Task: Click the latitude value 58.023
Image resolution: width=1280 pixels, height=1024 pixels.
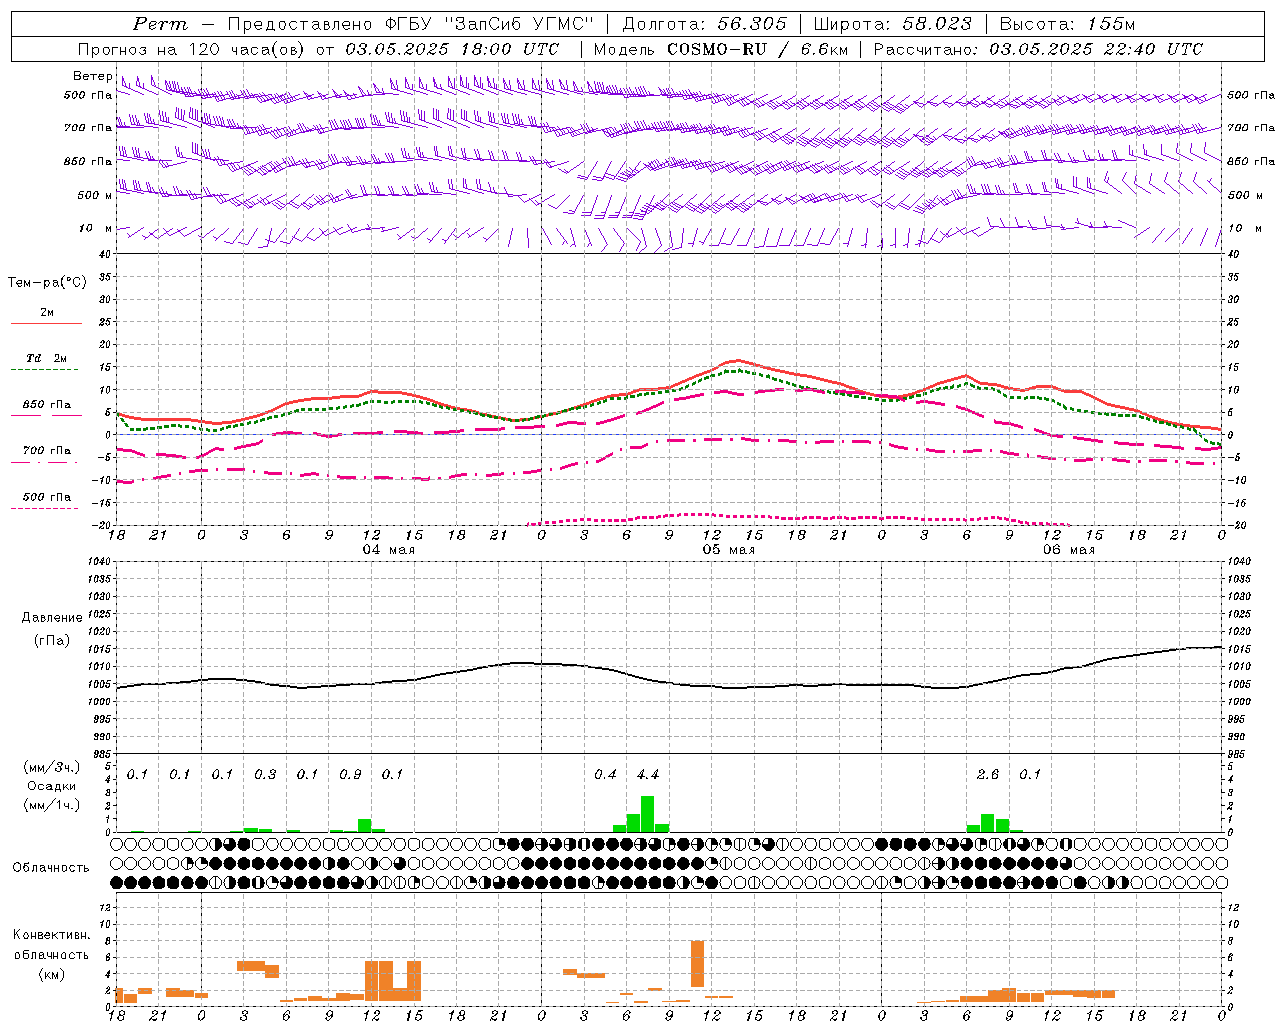Action: point(936,24)
